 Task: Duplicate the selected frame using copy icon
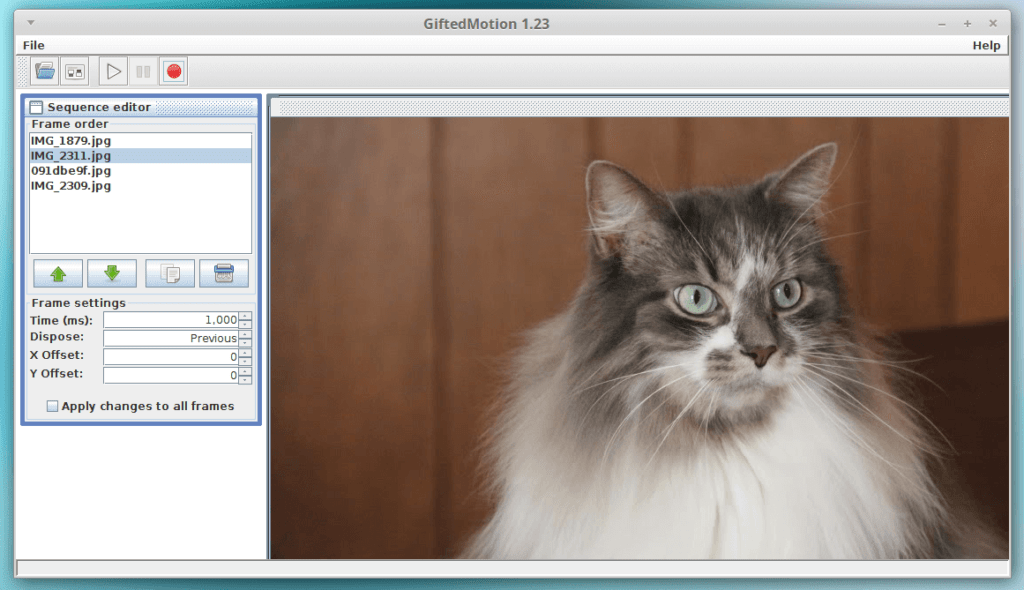(170, 274)
